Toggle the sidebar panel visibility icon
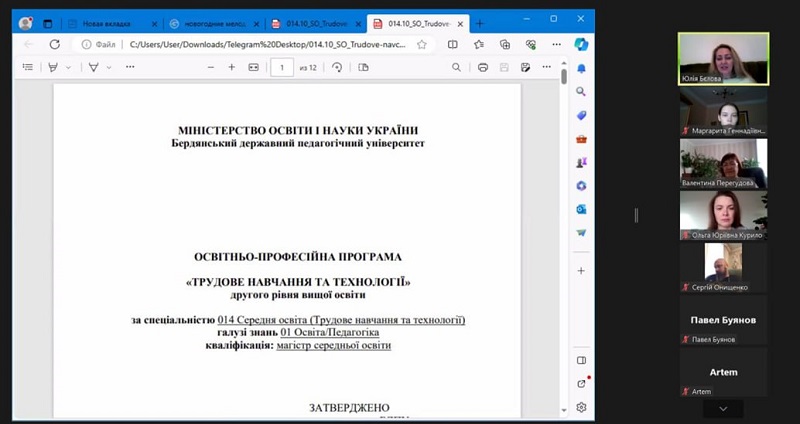This screenshot has height=424, width=800. point(581,360)
